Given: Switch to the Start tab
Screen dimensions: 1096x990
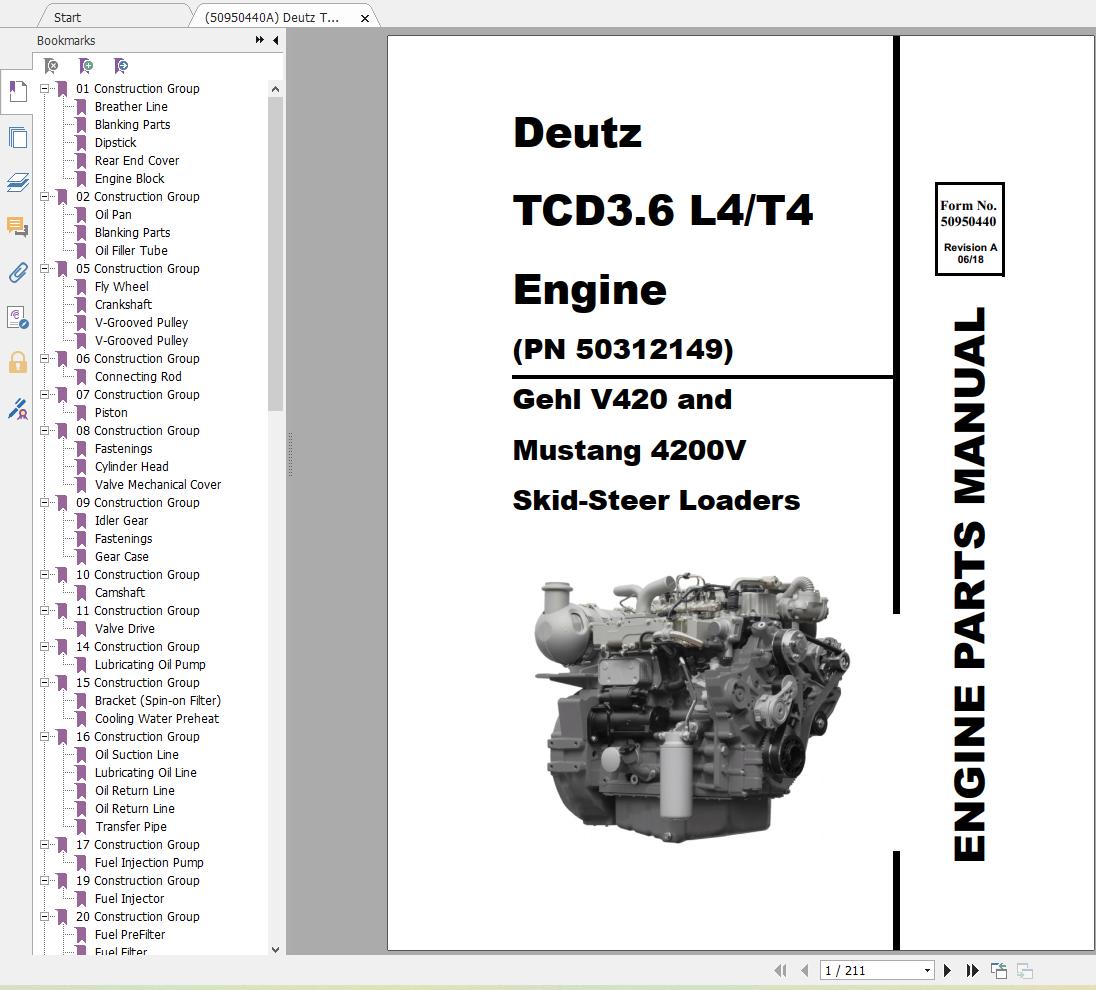Looking at the screenshot, I should coord(67,17).
